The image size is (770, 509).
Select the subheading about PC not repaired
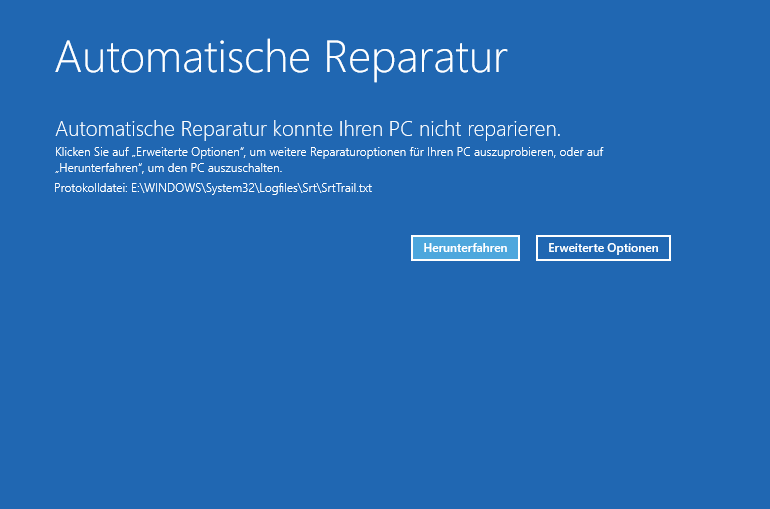tap(308, 129)
